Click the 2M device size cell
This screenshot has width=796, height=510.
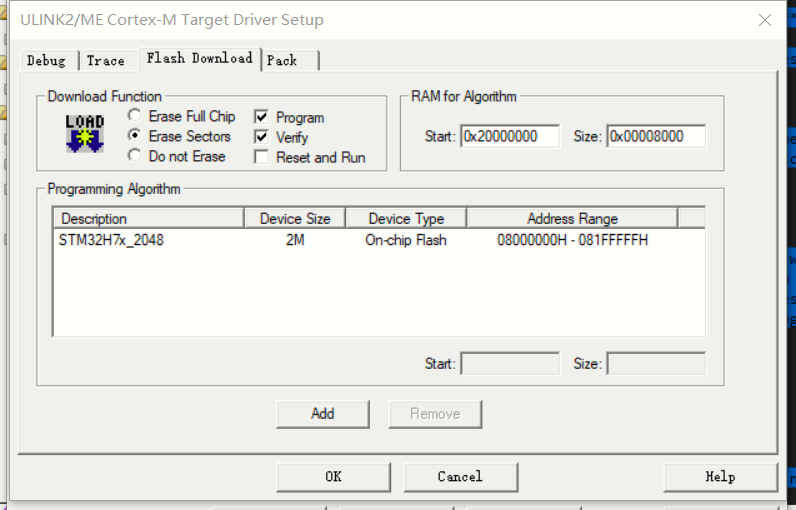295,240
